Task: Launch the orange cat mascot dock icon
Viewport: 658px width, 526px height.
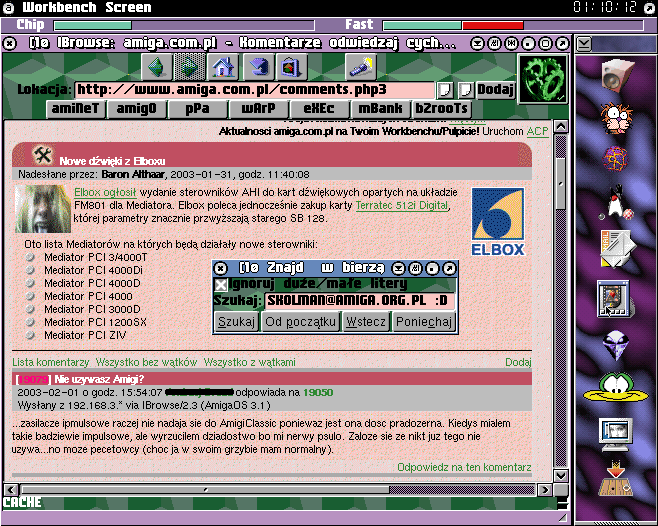Action: click(616, 118)
